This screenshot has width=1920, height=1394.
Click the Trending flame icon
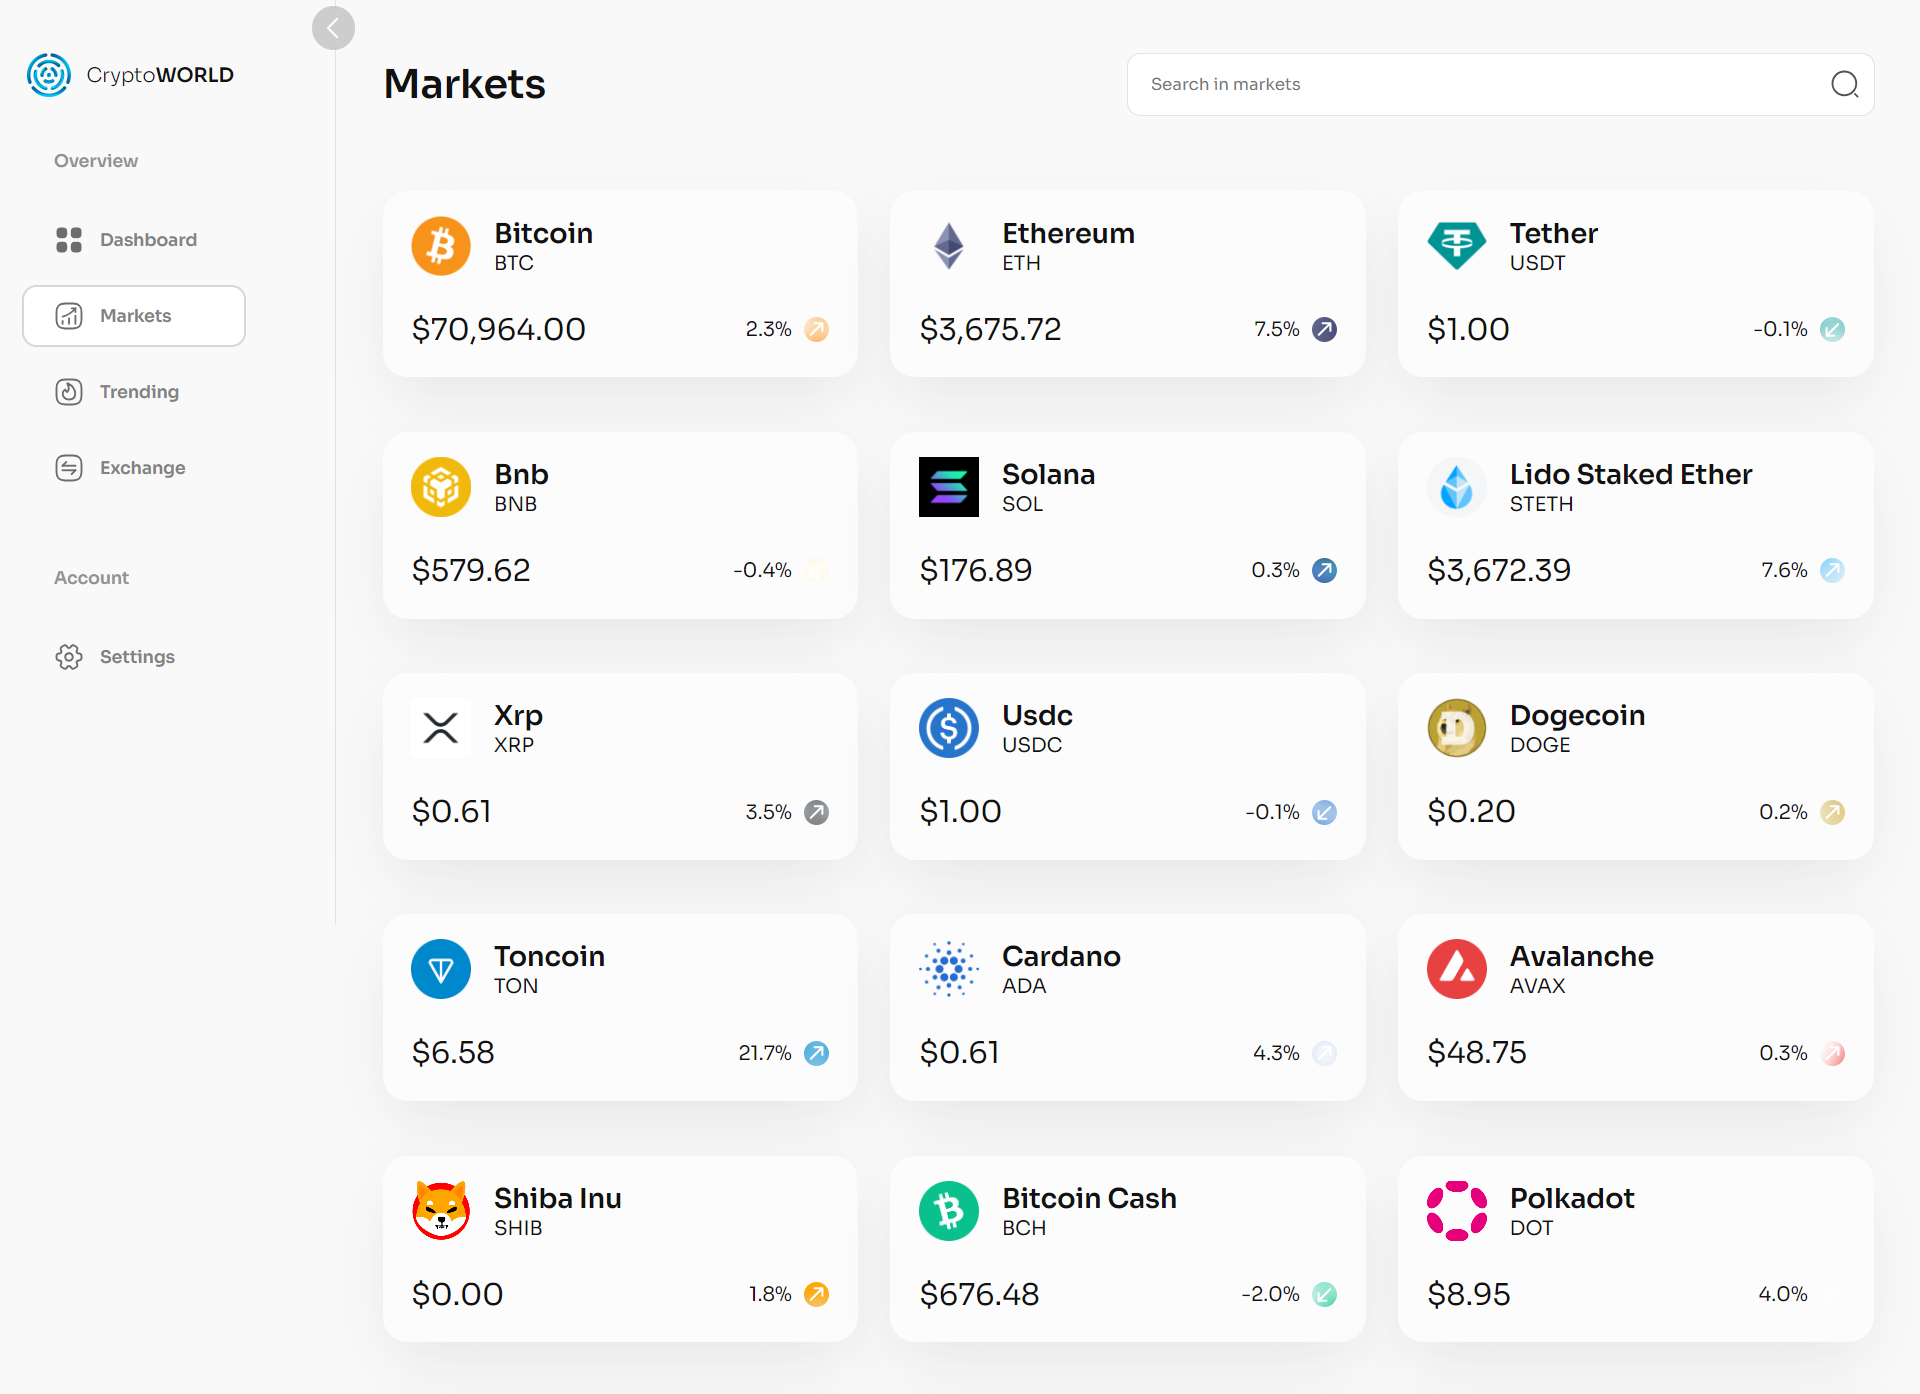coord(69,392)
